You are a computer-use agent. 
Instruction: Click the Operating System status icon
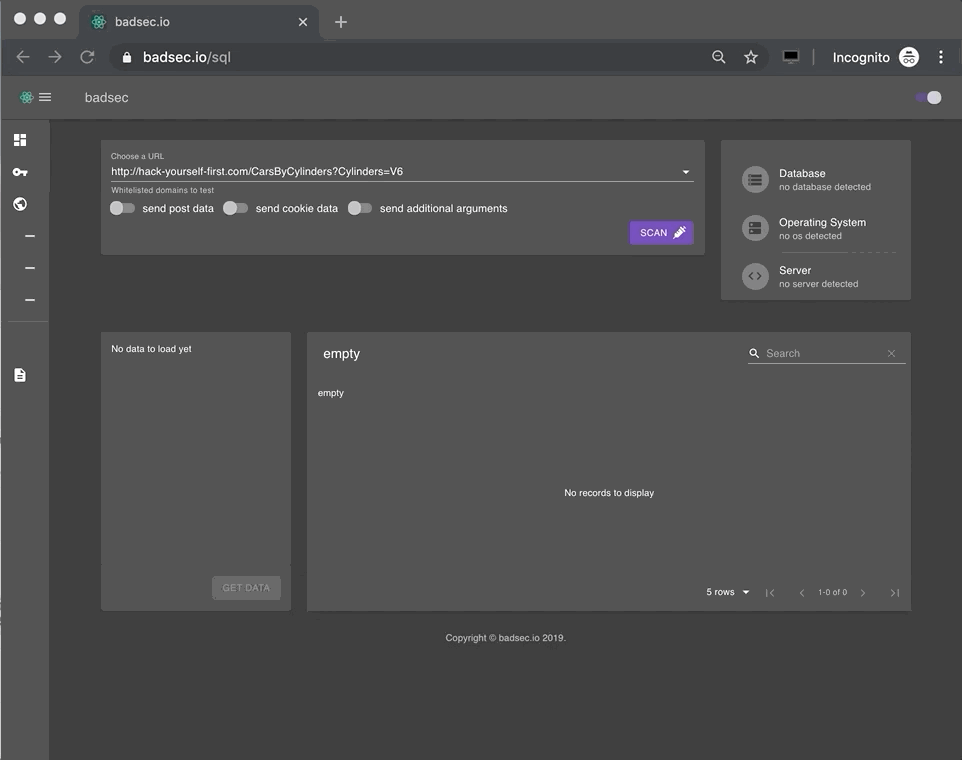tap(755, 228)
